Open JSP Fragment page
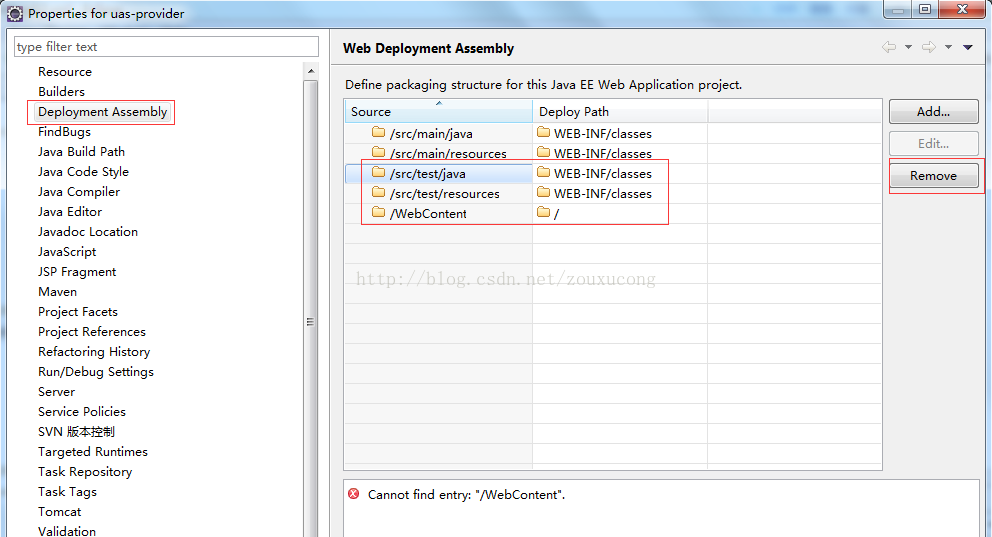992x537 pixels. tap(77, 271)
